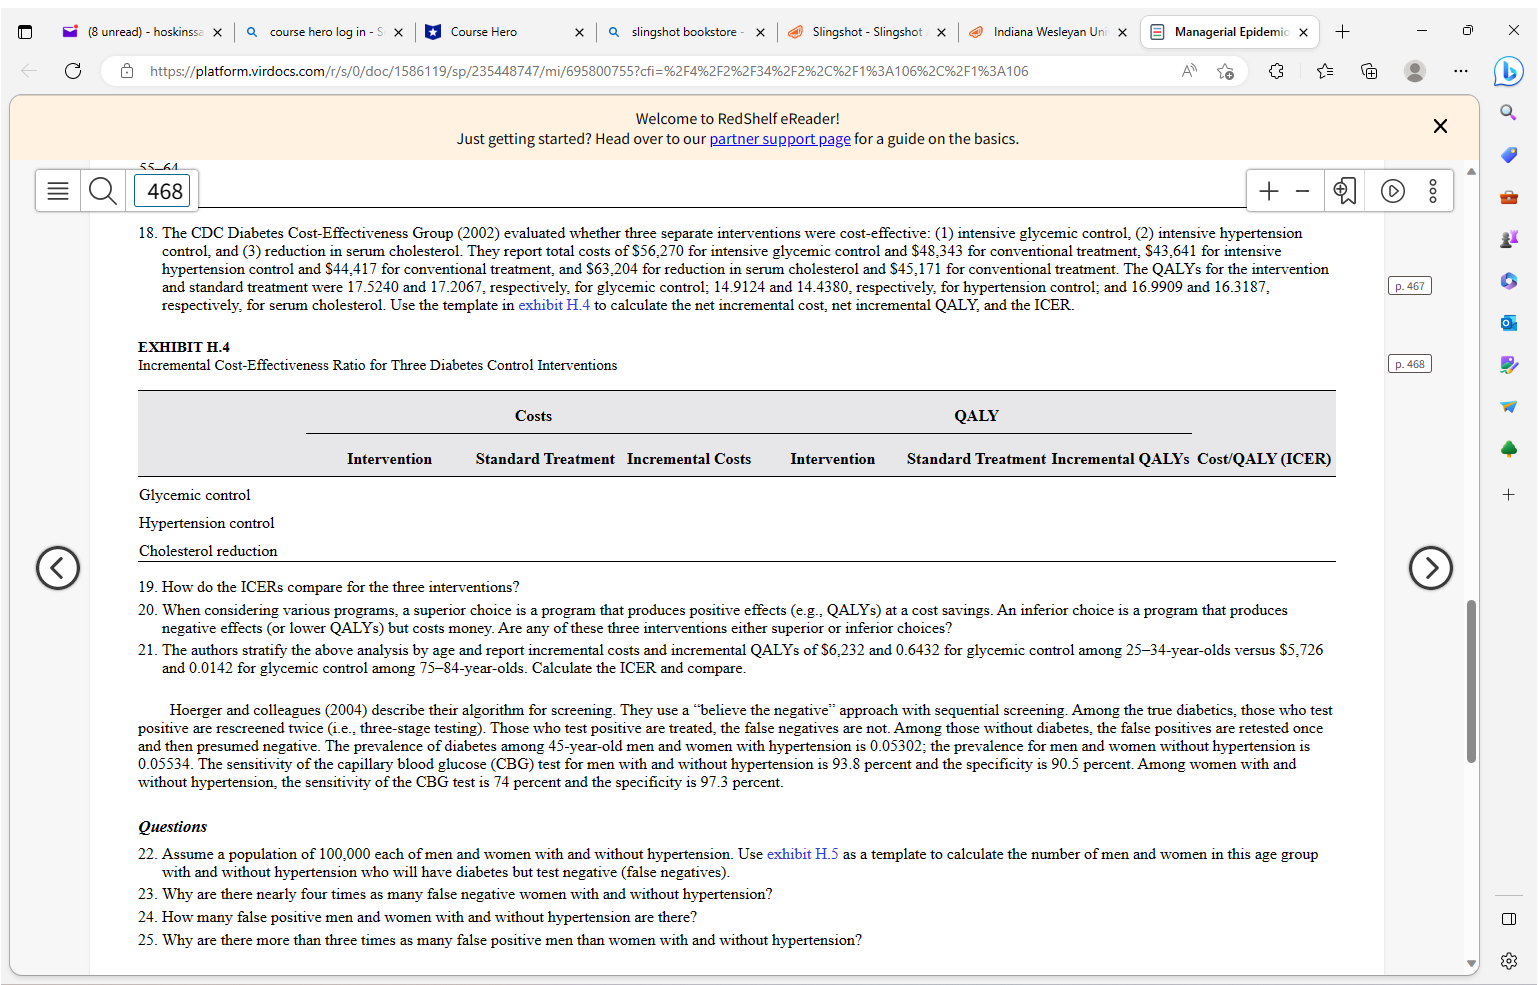This screenshot has height=985, width=1538.
Task: Open the tab actions menu
Action: 25,31
